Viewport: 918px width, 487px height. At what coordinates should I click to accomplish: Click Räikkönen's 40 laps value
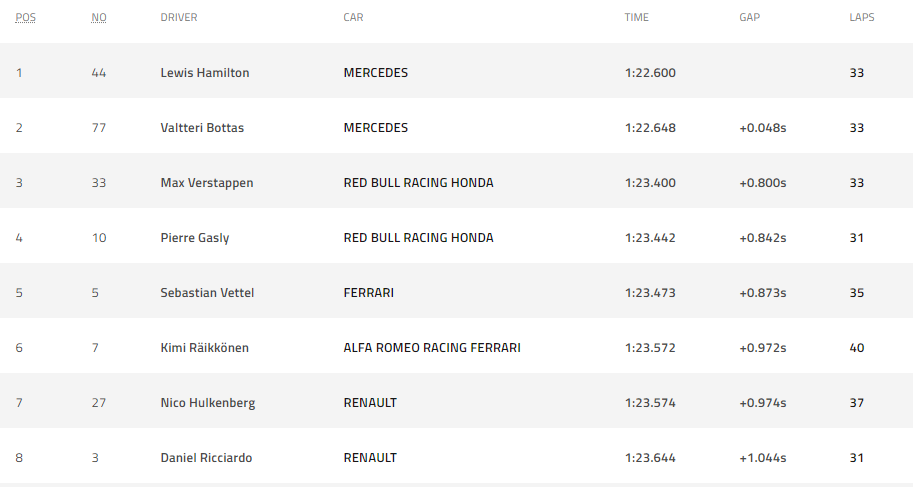pyautogui.click(x=857, y=348)
